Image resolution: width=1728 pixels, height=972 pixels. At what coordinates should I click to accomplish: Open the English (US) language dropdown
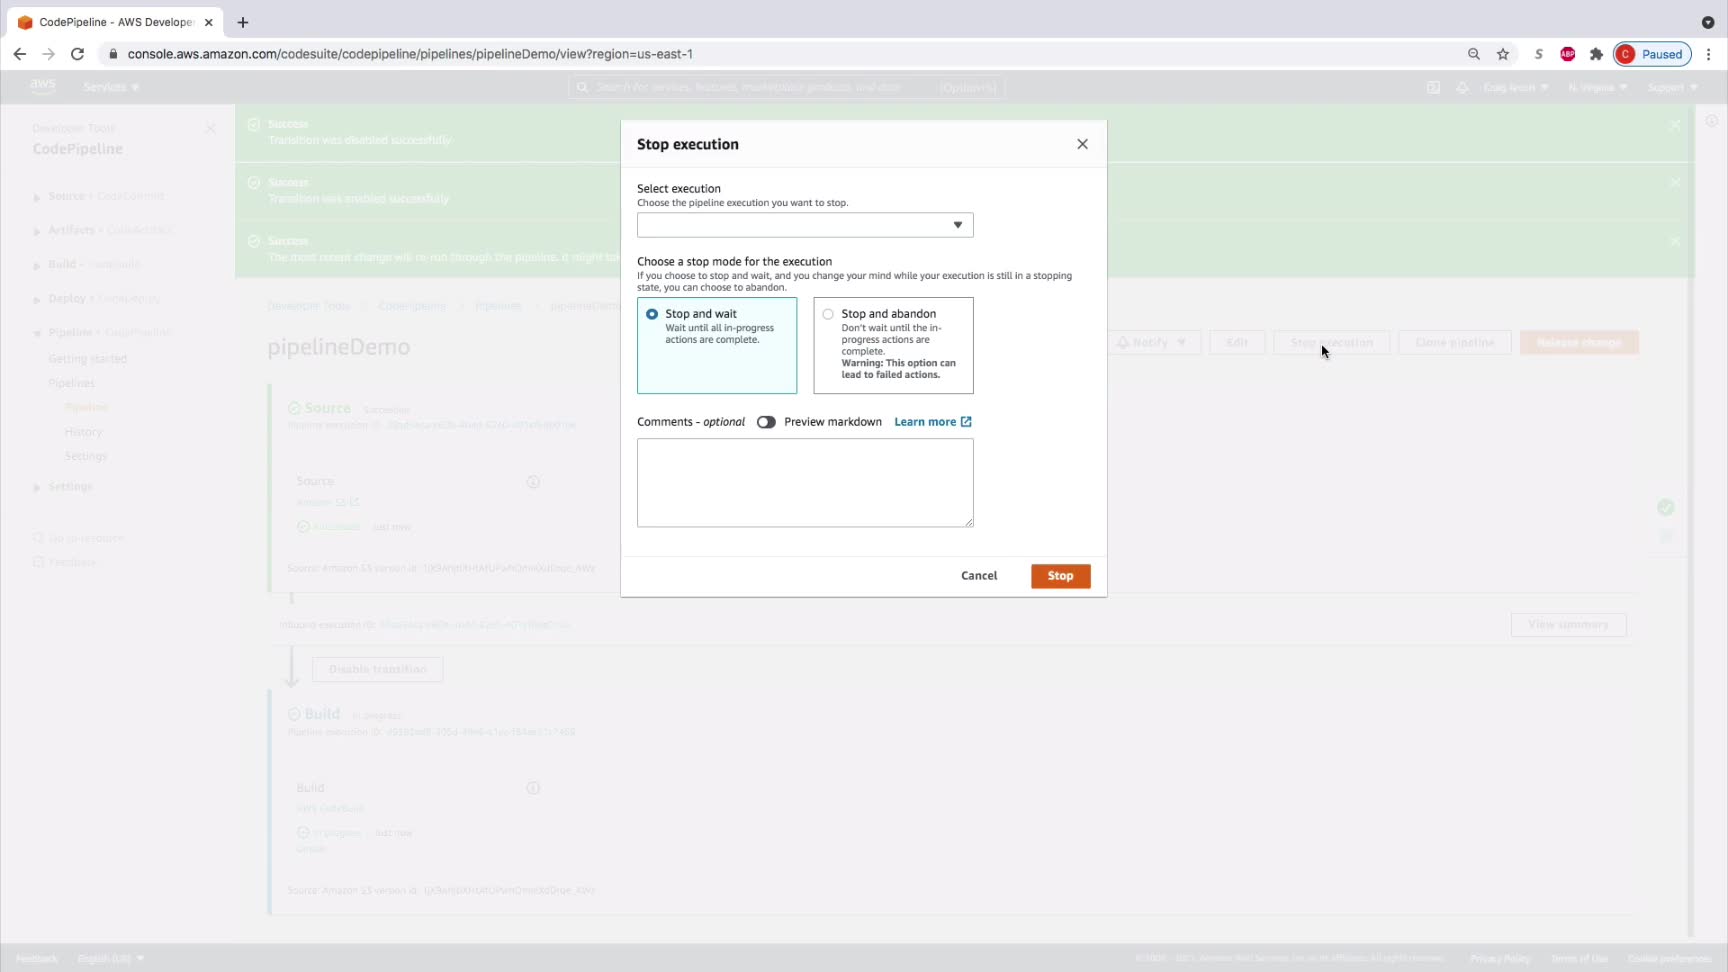tap(111, 958)
